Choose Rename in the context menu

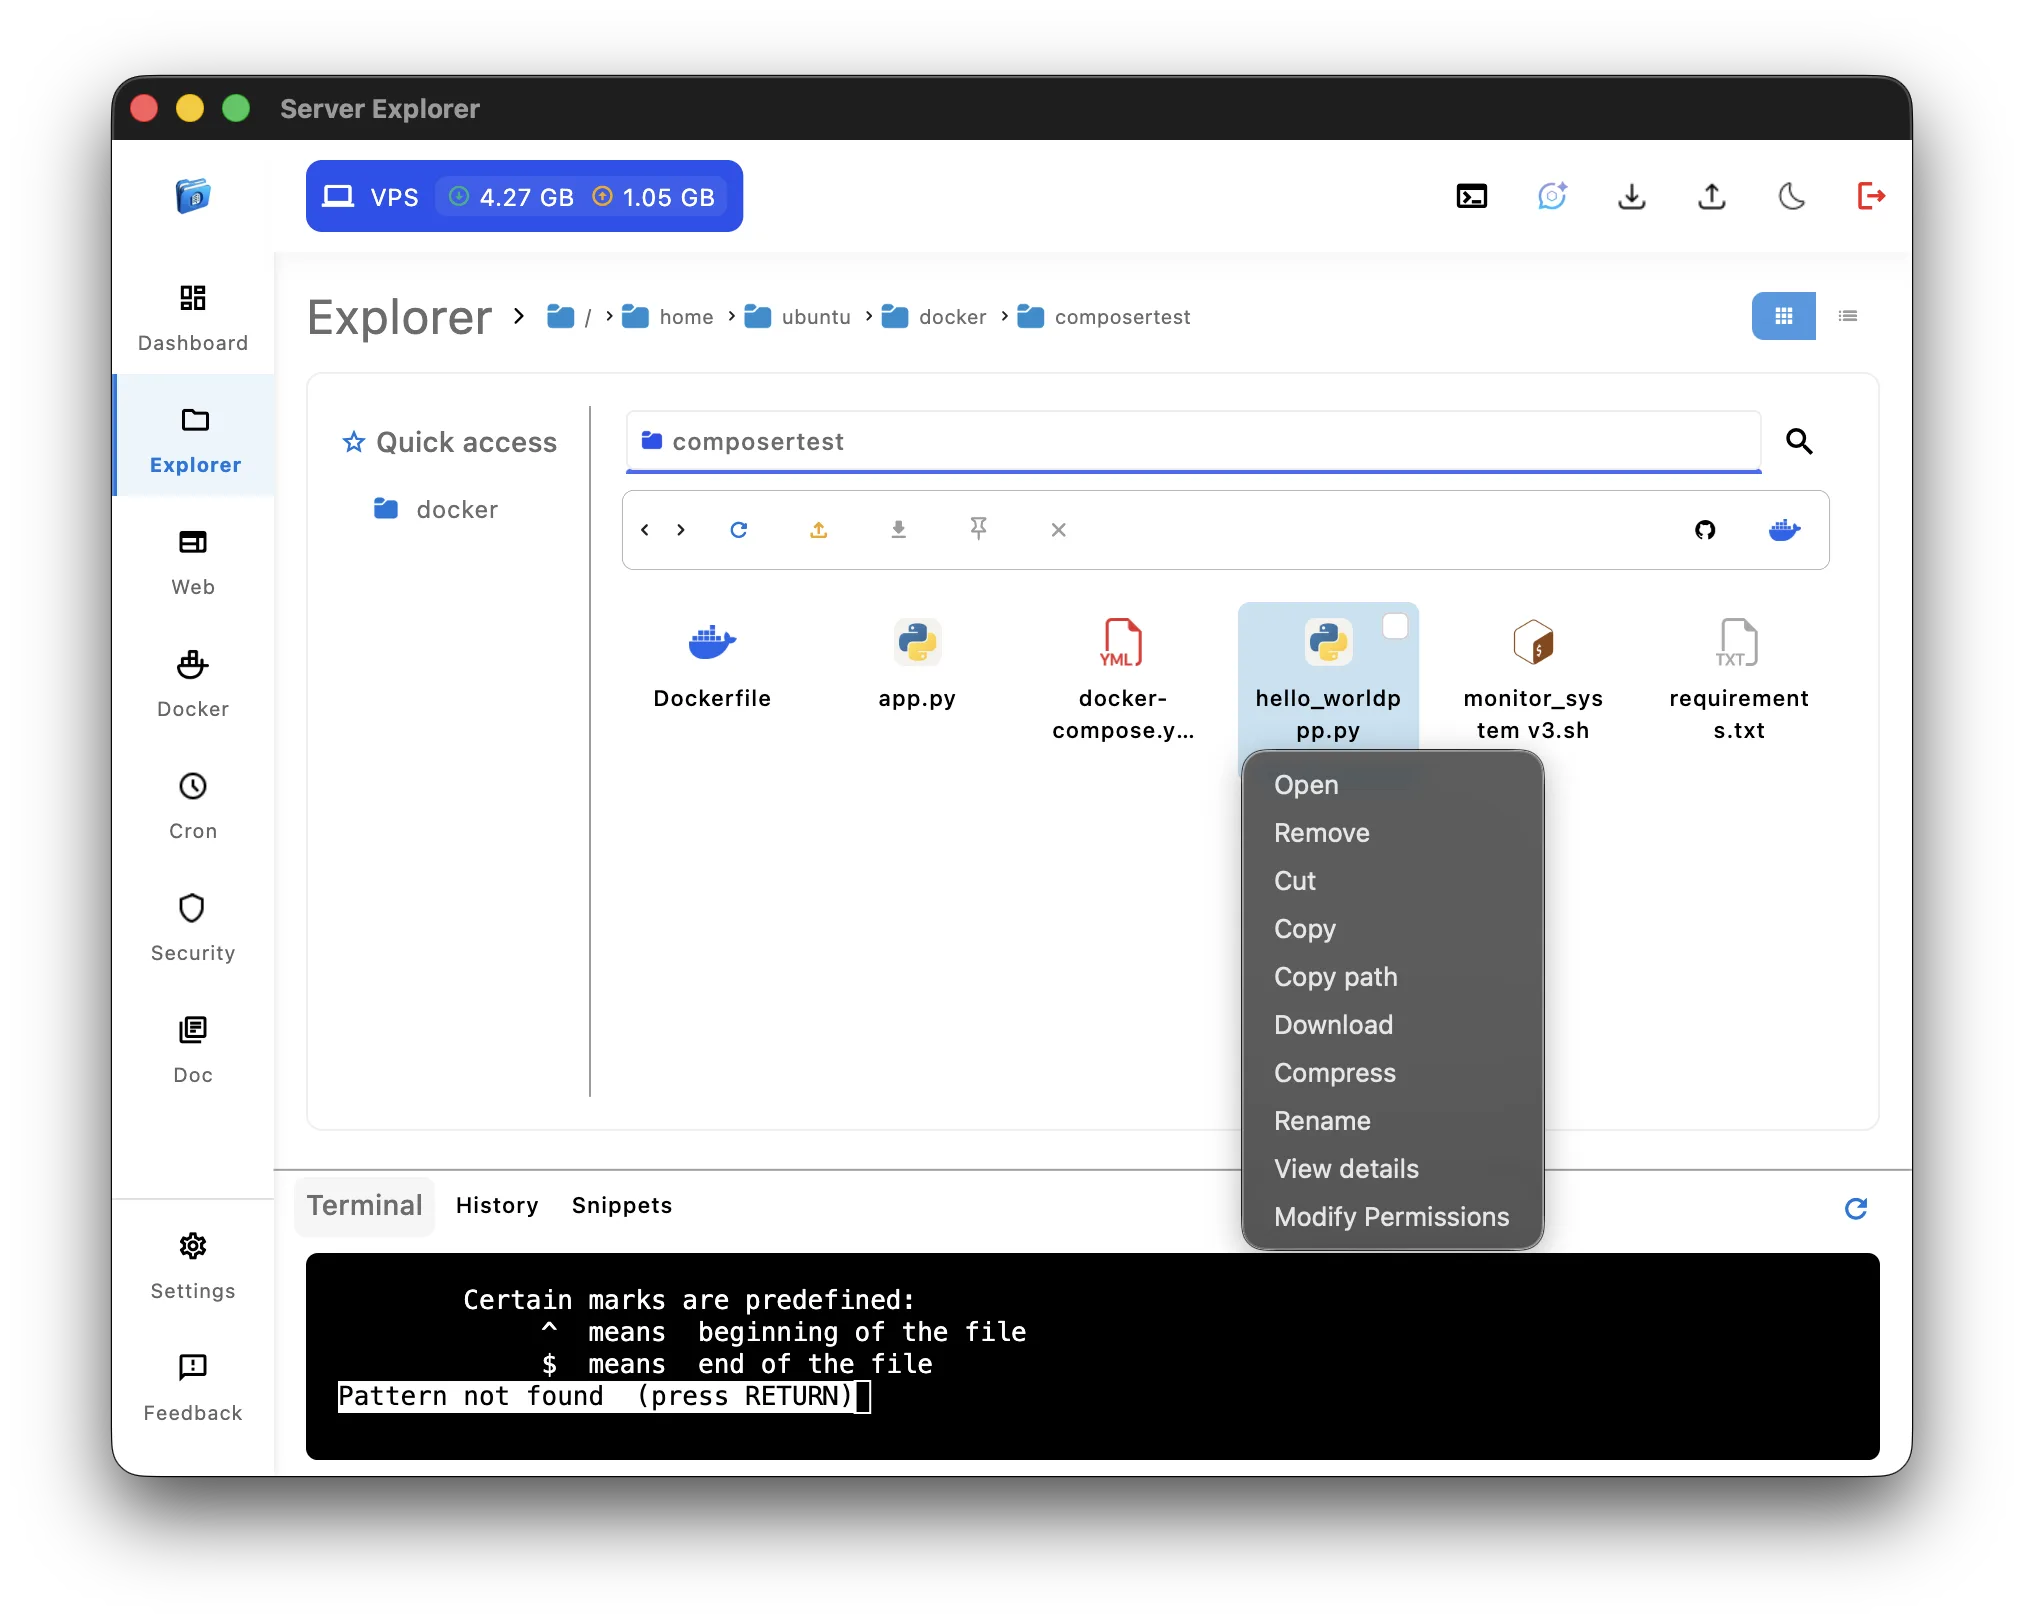(x=1392, y=1121)
